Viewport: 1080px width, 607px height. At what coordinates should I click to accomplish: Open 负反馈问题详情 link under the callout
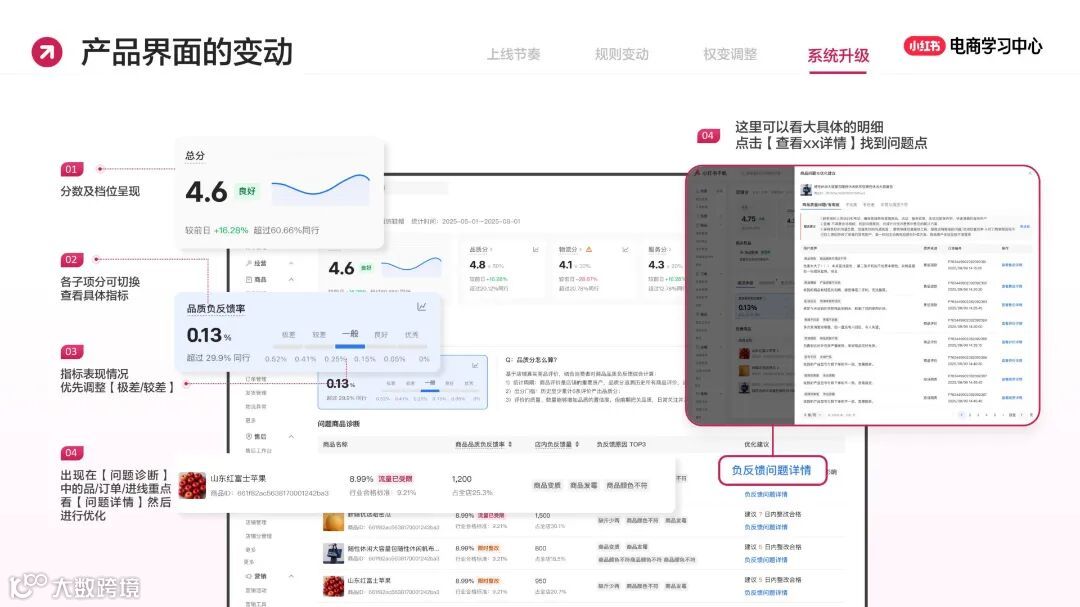(x=765, y=495)
